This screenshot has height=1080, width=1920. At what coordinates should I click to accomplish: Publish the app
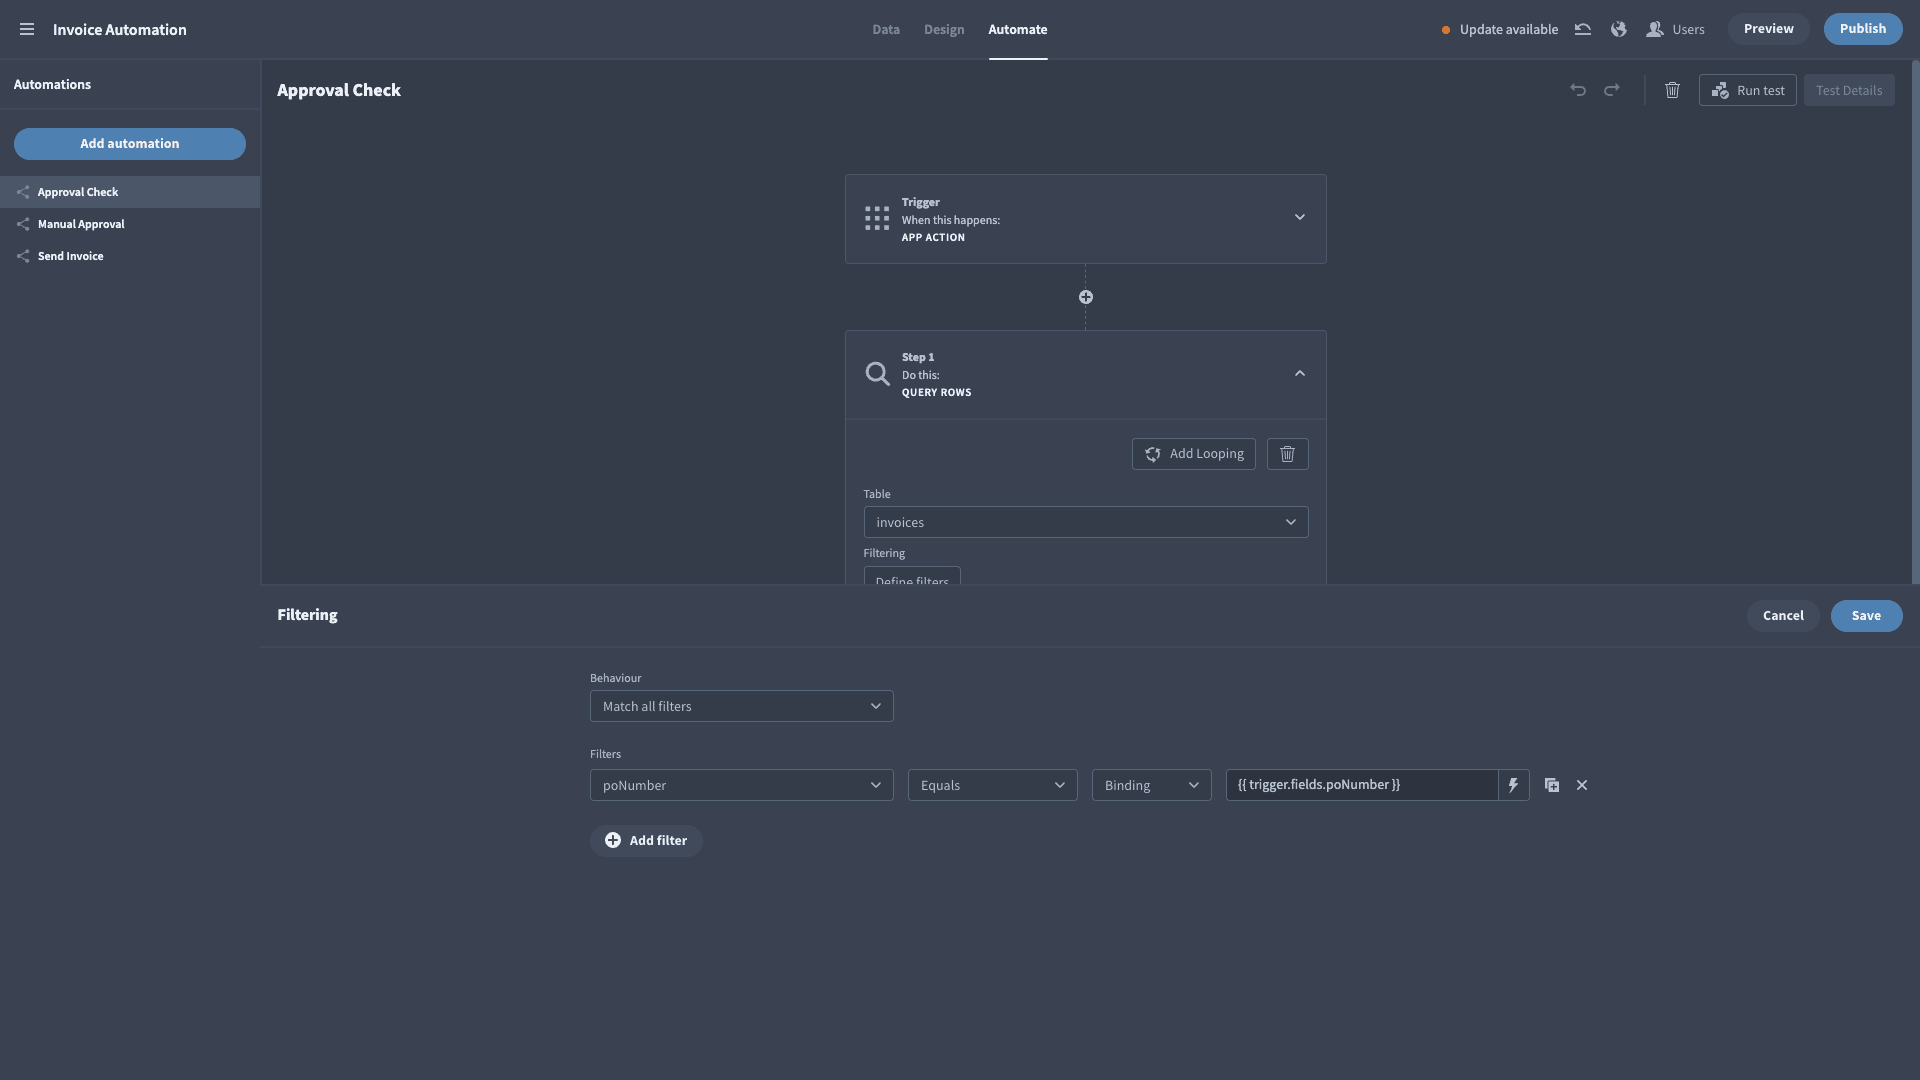[x=1863, y=29]
